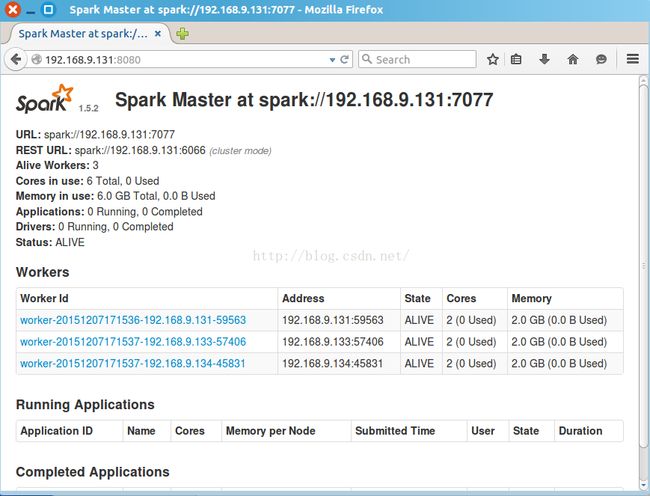Click the Status: ALIVE text
The image size is (650, 496).
click(50, 242)
